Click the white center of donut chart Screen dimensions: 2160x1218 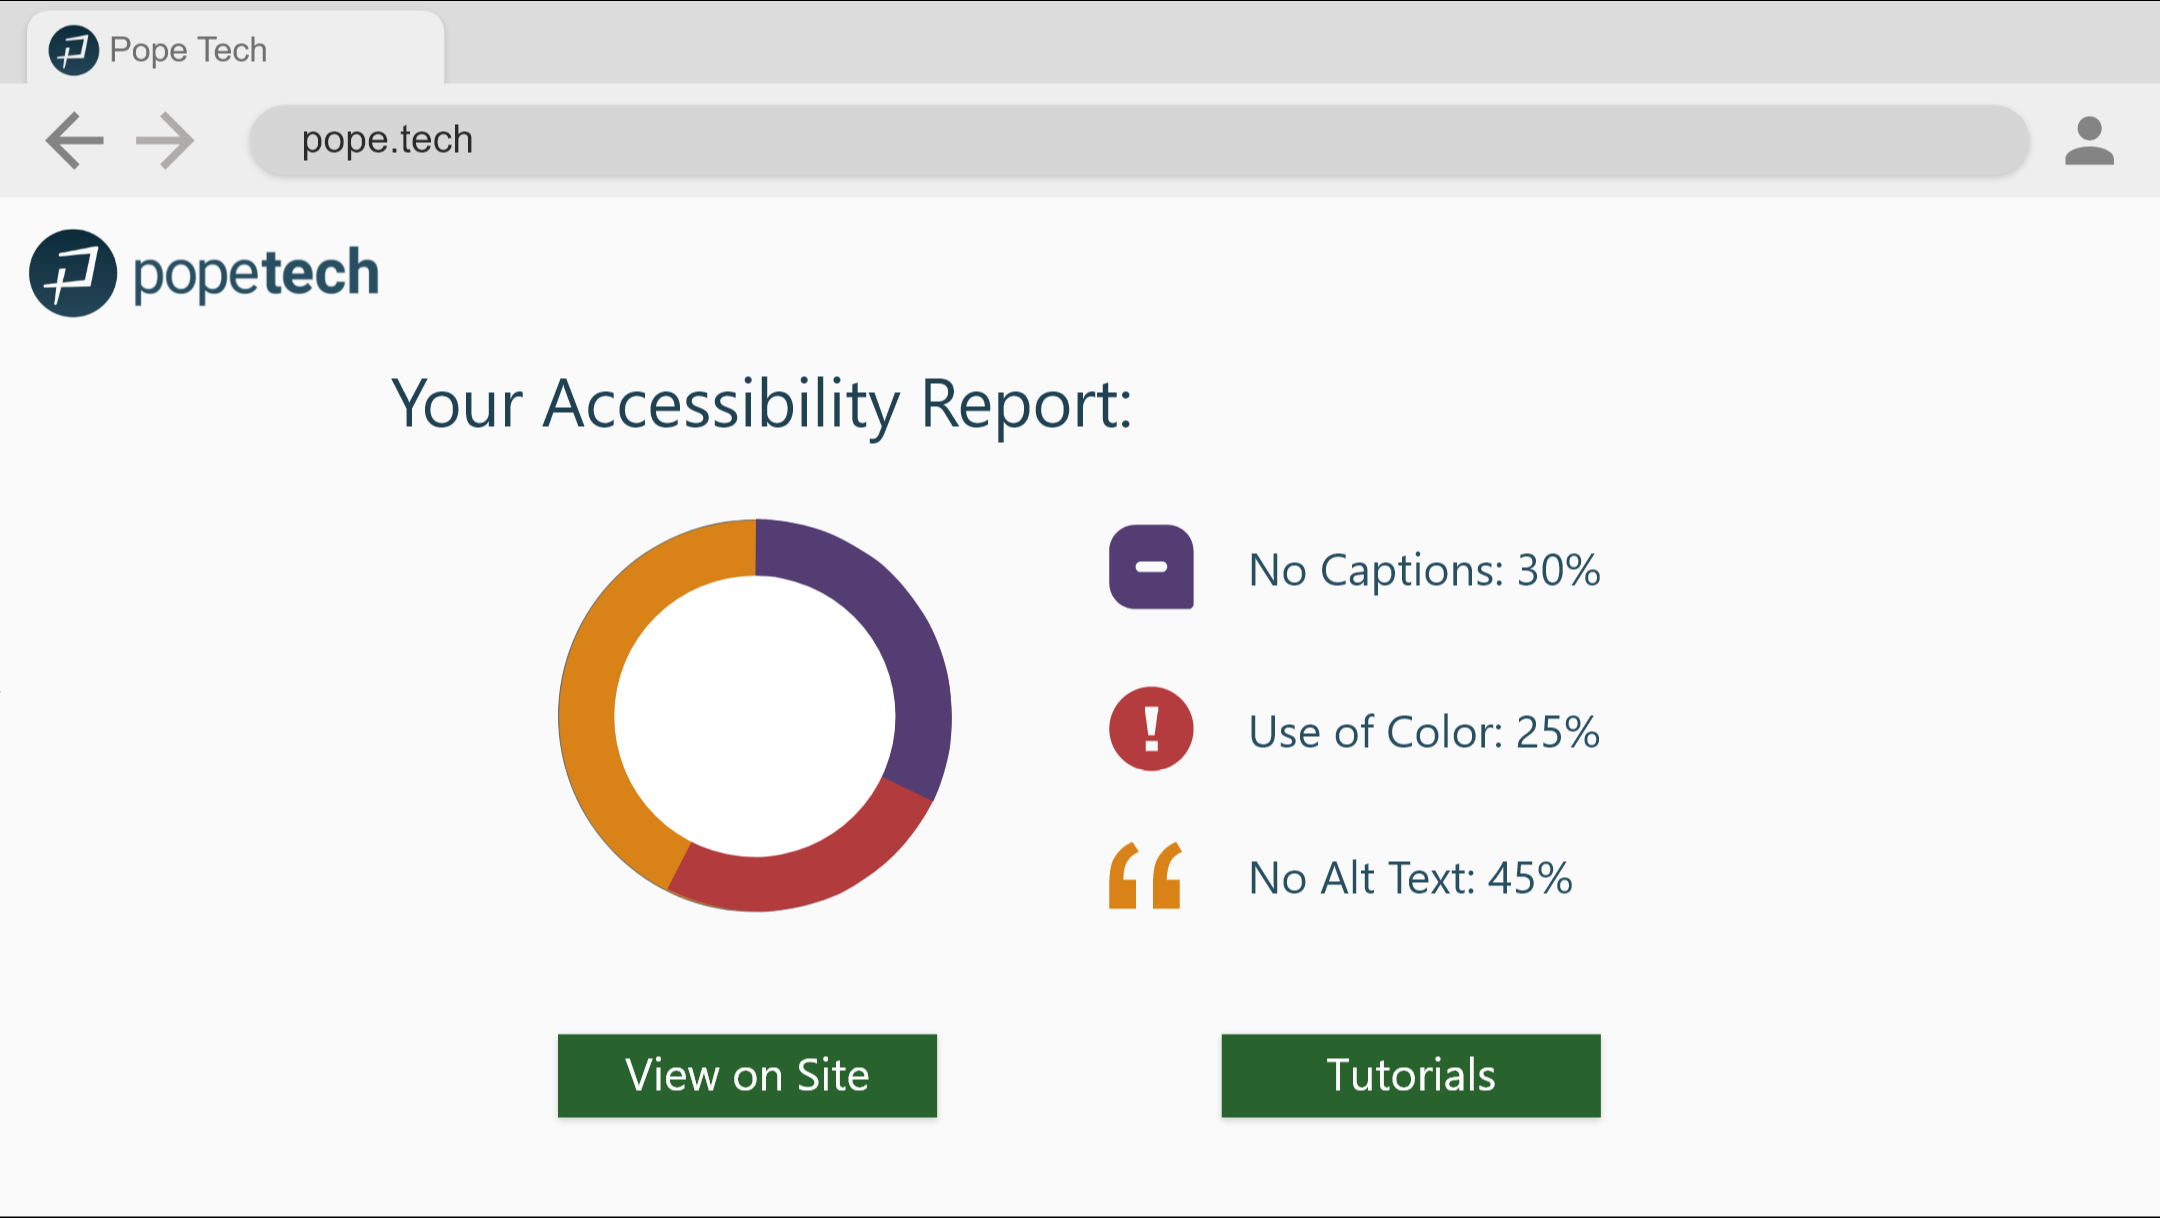click(x=755, y=716)
